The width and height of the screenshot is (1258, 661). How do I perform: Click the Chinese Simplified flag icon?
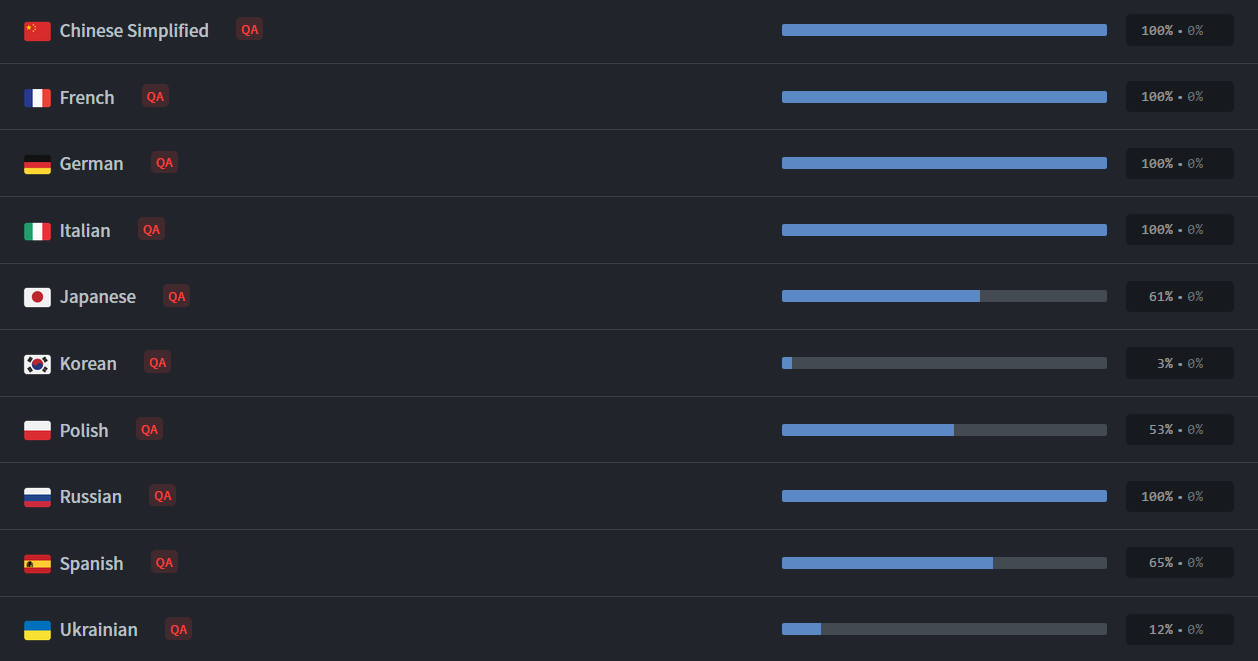(x=37, y=31)
